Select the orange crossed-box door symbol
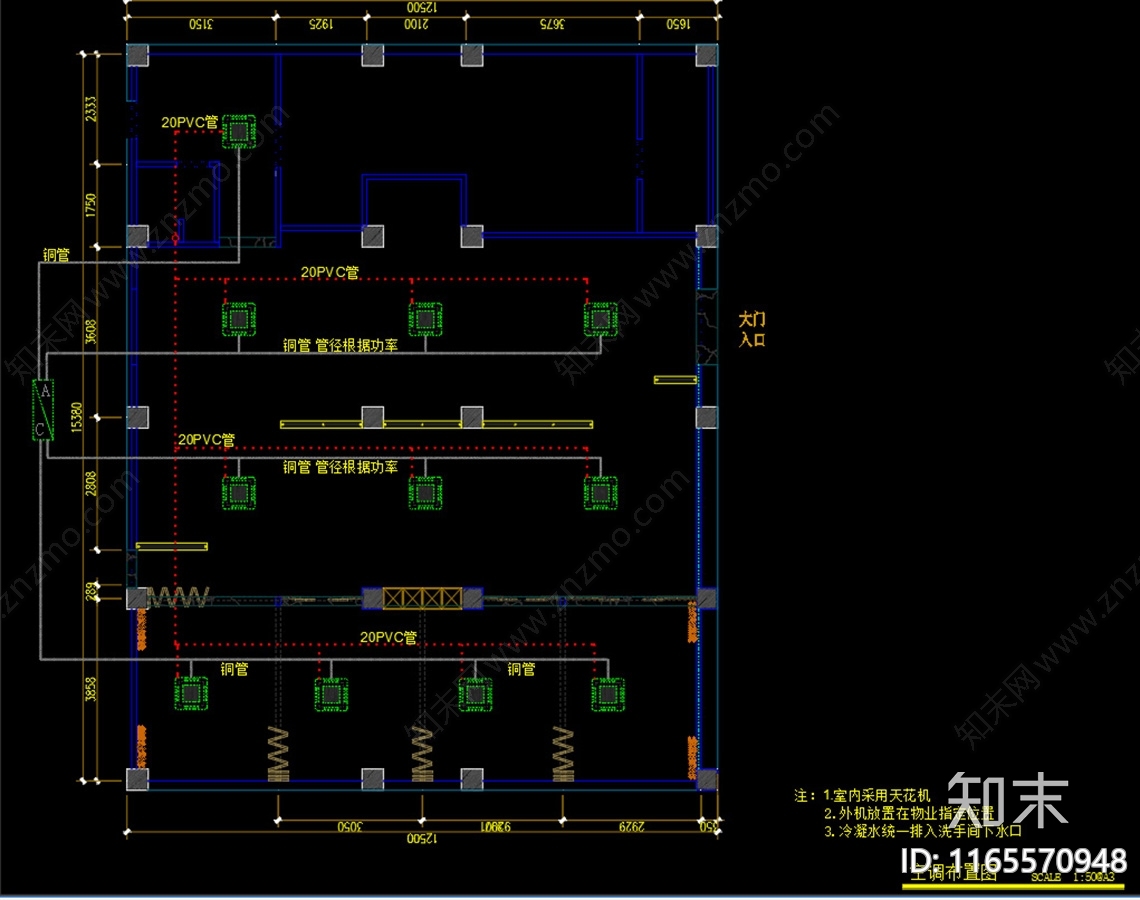This screenshot has width=1140, height=900. point(422,598)
